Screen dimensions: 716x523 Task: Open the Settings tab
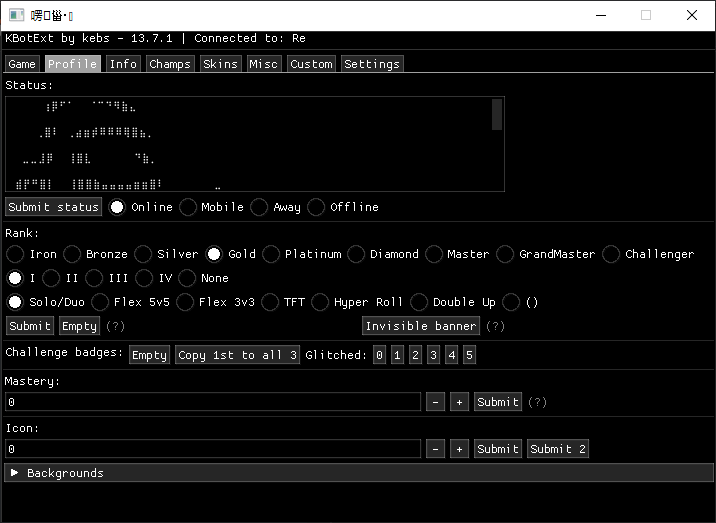[372, 64]
